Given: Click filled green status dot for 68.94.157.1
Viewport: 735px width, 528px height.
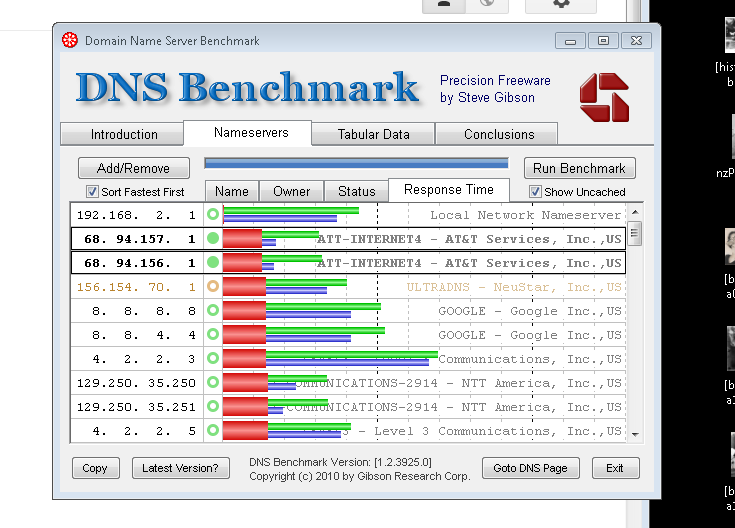Looking at the screenshot, I should coord(213,238).
